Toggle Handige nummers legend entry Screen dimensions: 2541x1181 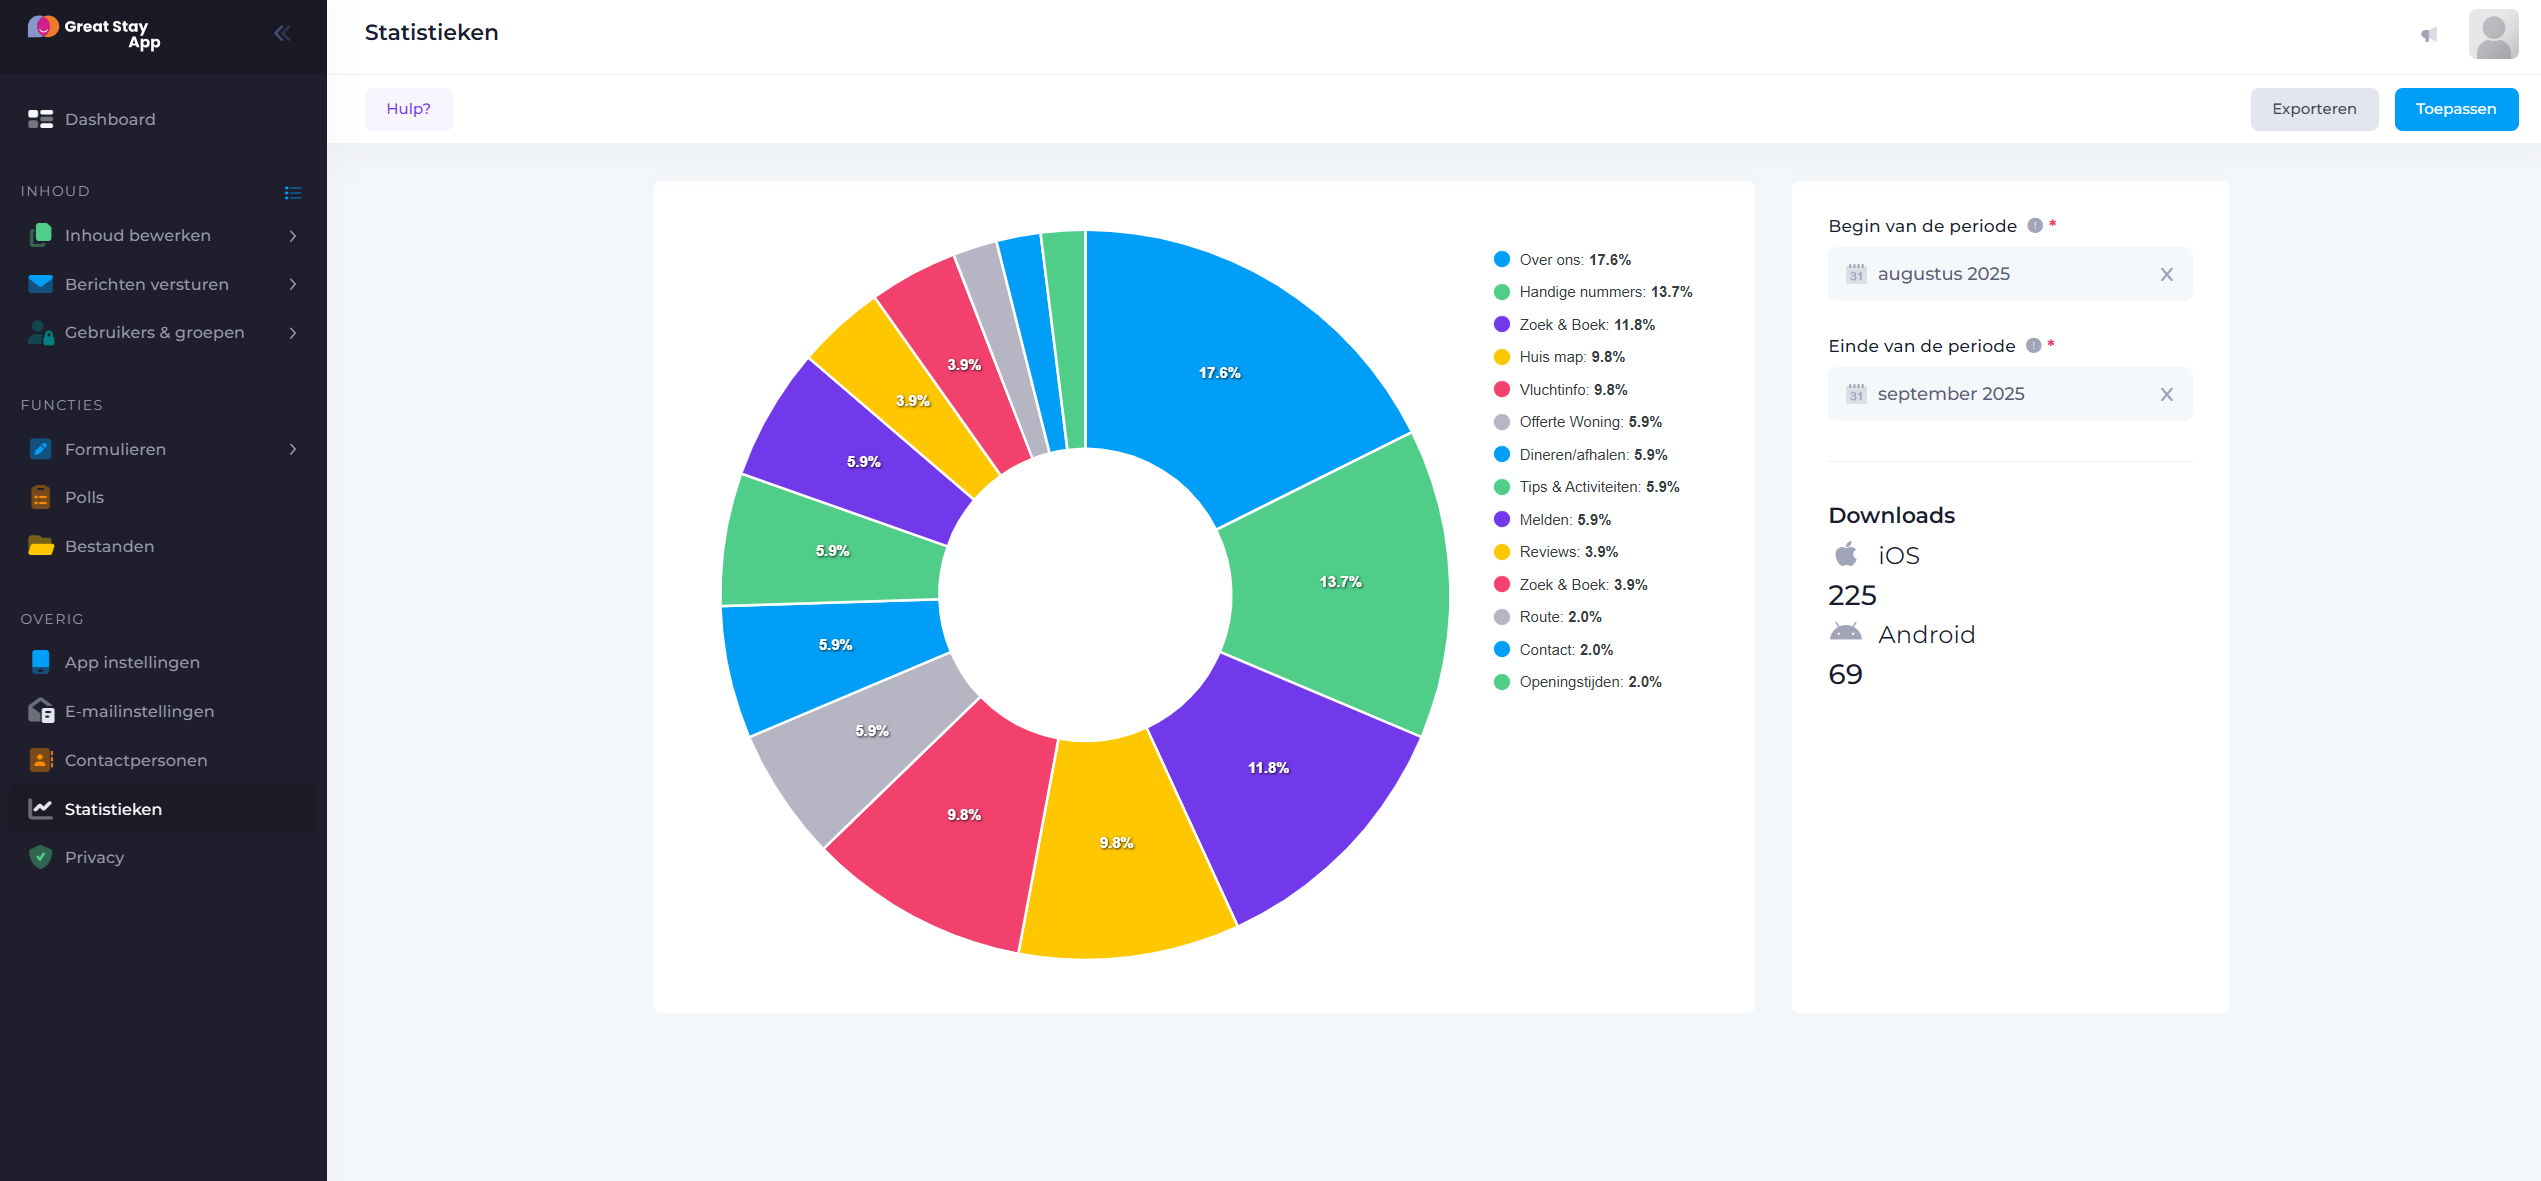tap(1580, 292)
